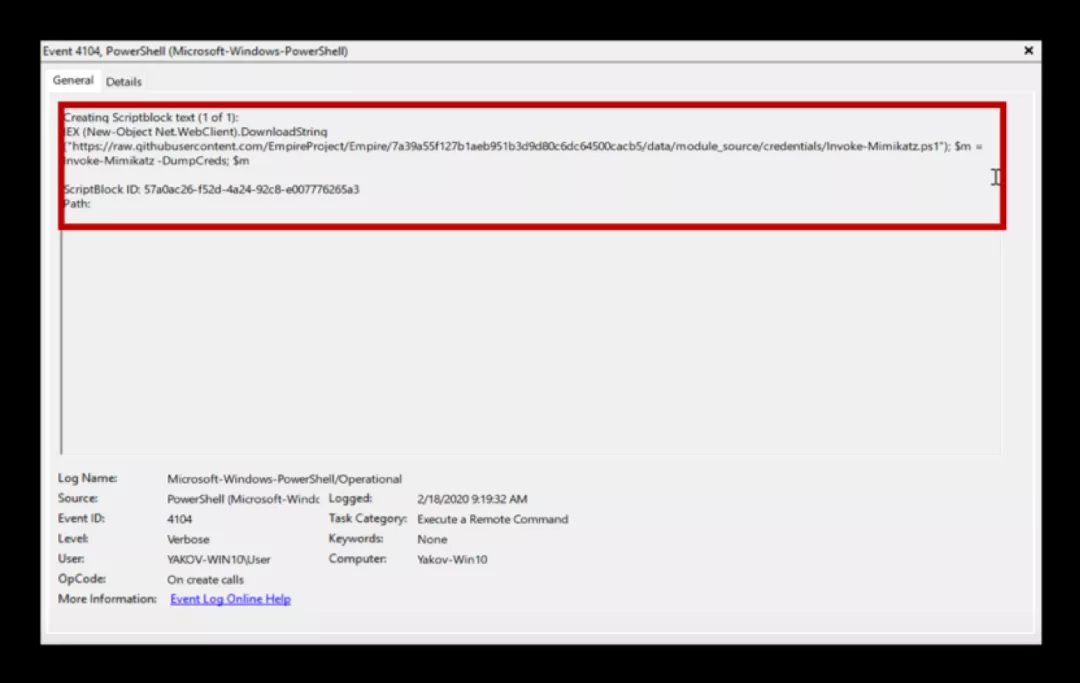Click the OpCode value 'On create calls'

tap(205, 580)
